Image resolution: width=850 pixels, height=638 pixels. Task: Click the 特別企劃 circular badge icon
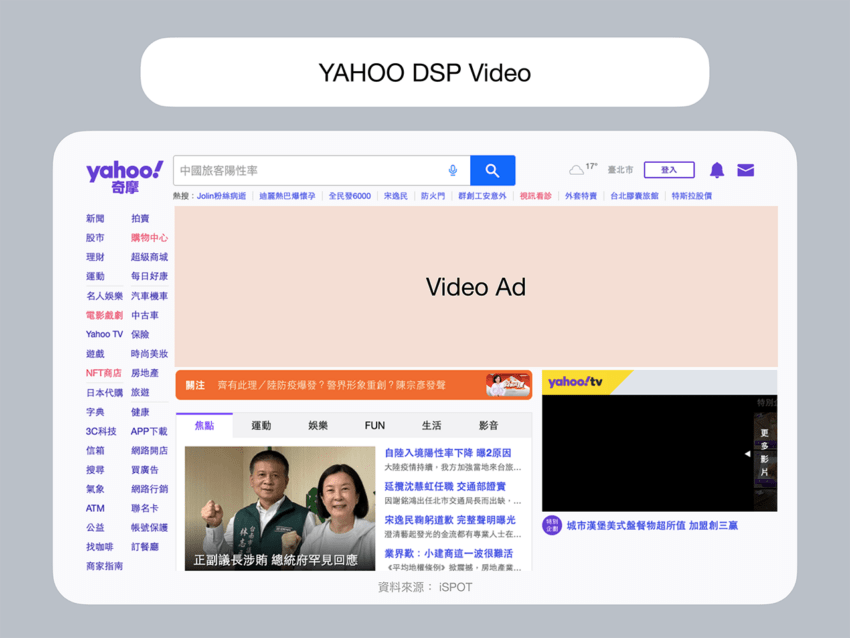(553, 523)
